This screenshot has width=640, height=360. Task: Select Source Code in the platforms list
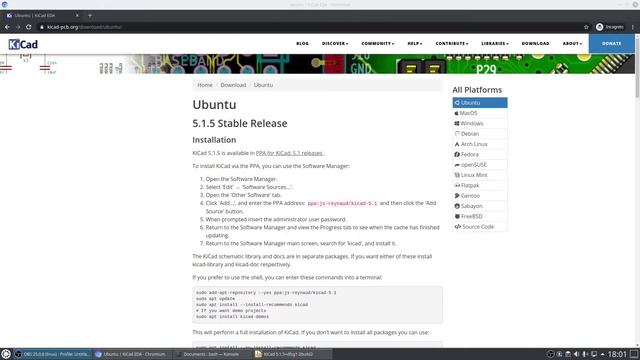(480, 227)
